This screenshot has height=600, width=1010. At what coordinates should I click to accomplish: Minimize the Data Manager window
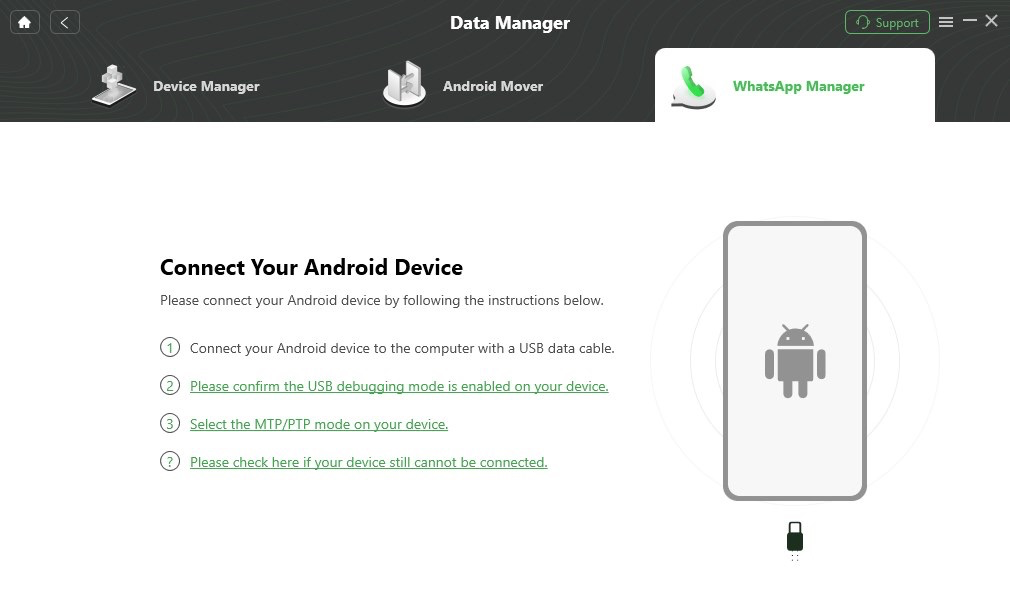click(x=969, y=21)
